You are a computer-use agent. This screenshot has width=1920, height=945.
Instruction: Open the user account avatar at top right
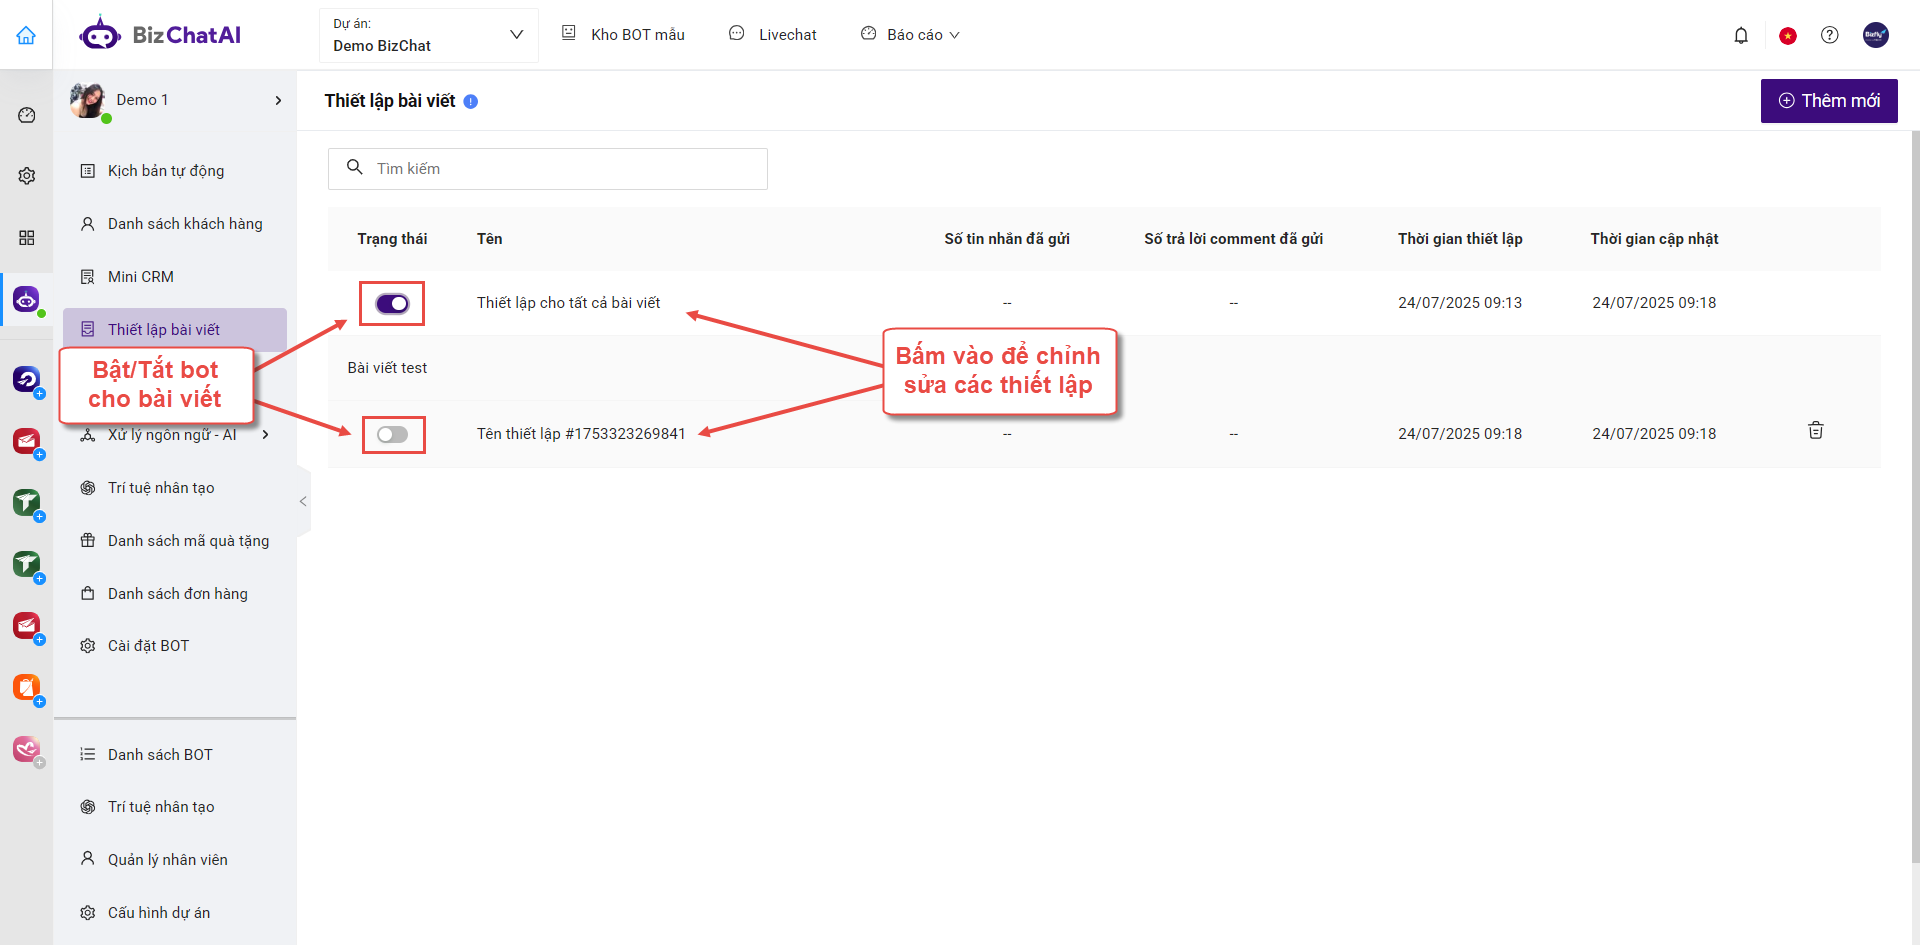(x=1876, y=35)
